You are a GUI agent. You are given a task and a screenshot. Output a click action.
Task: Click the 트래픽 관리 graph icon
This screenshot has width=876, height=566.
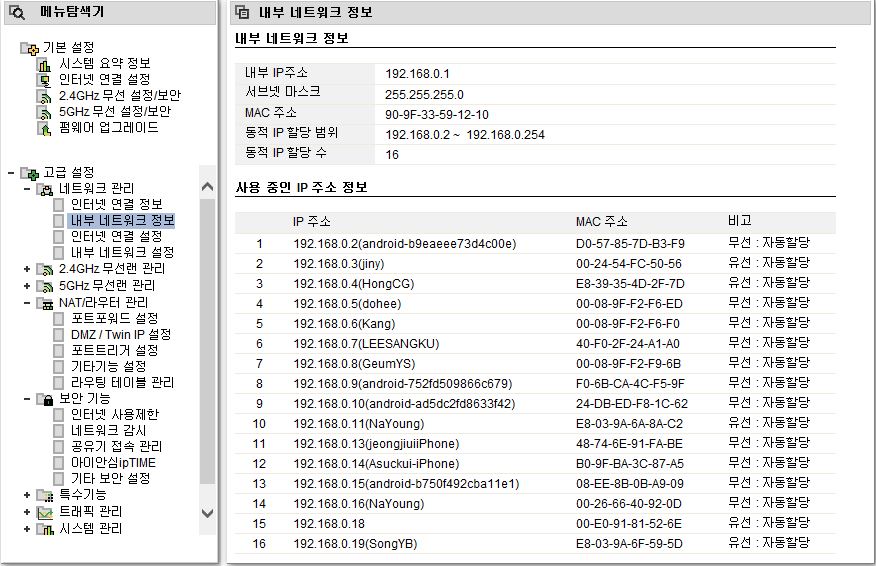tap(45, 512)
